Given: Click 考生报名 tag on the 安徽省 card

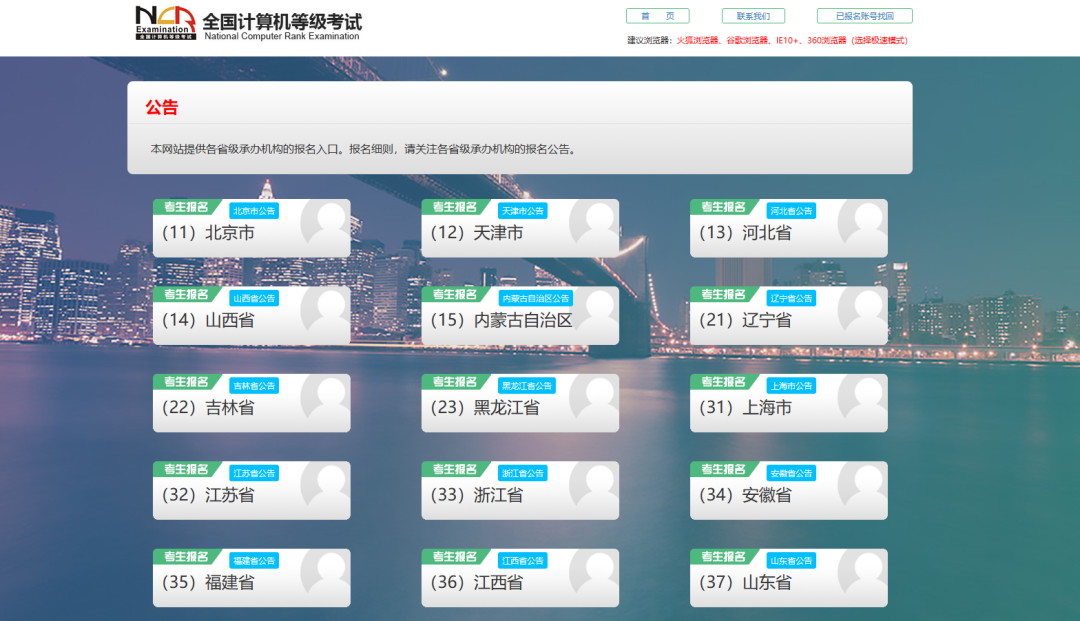Looking at the screenshot, I should click(723, 469).
